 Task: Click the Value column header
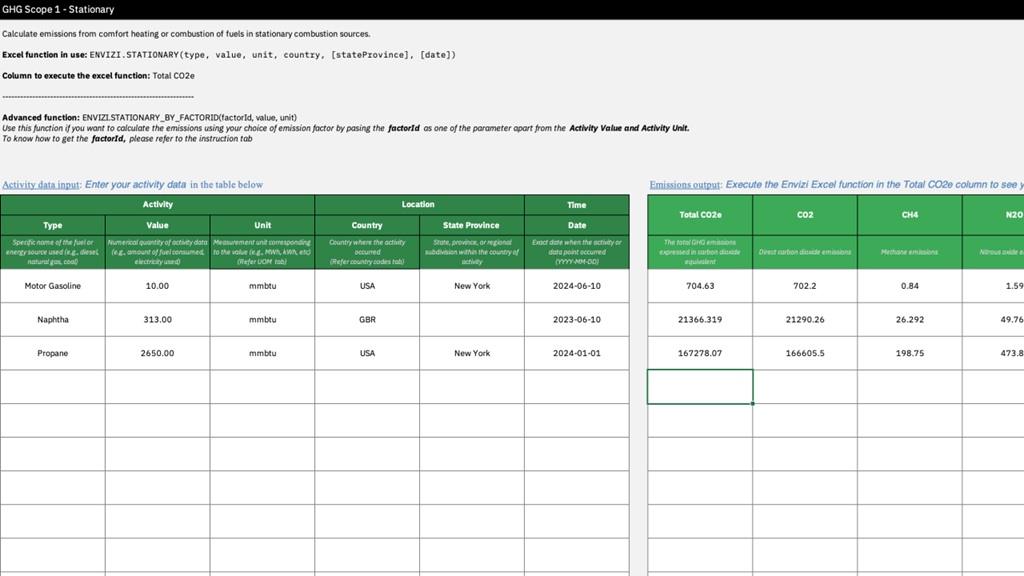click(x=157, y=225)
